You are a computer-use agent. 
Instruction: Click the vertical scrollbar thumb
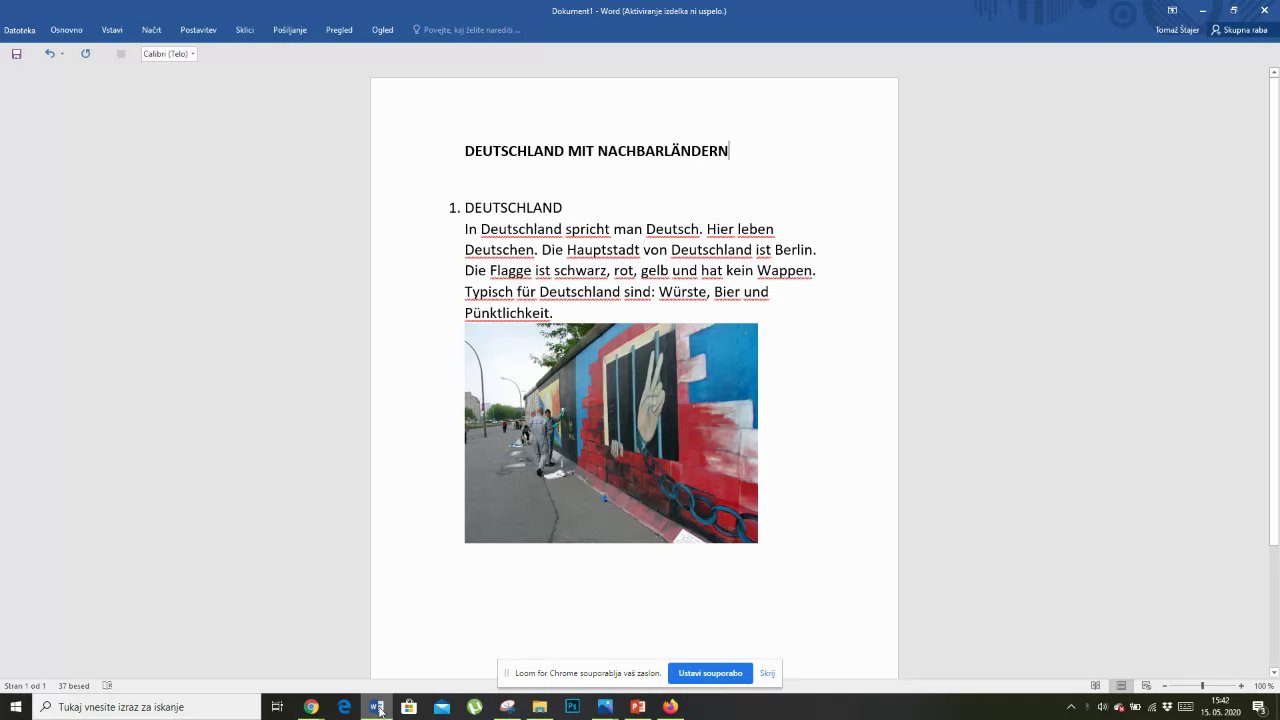coord(1274,313)
